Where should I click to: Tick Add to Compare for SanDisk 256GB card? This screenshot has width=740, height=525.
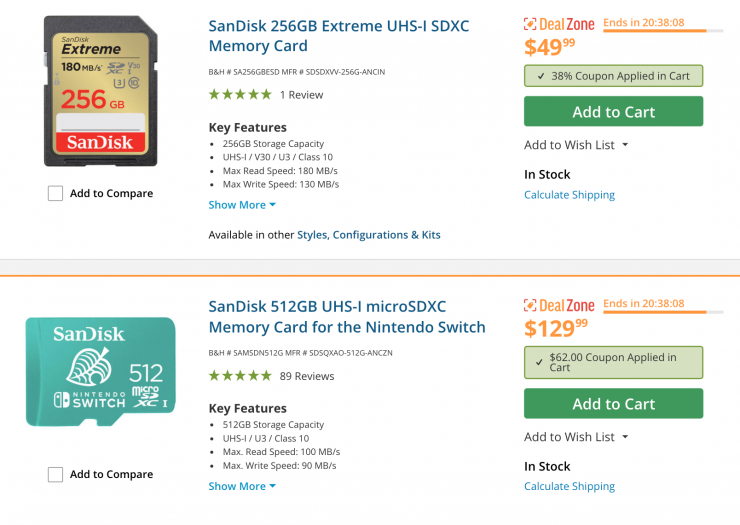coord(56,194)
